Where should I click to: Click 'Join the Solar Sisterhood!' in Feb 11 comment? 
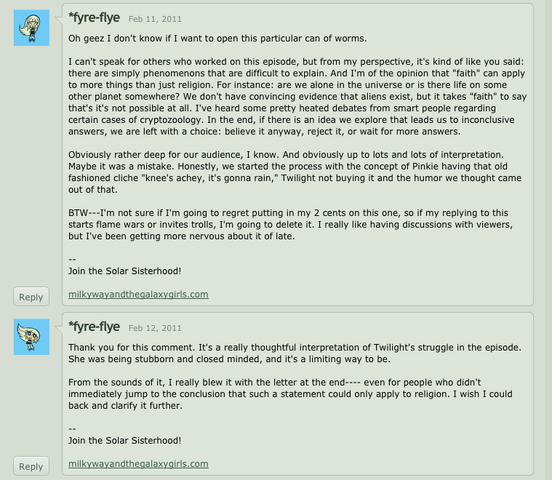[125, 271]
